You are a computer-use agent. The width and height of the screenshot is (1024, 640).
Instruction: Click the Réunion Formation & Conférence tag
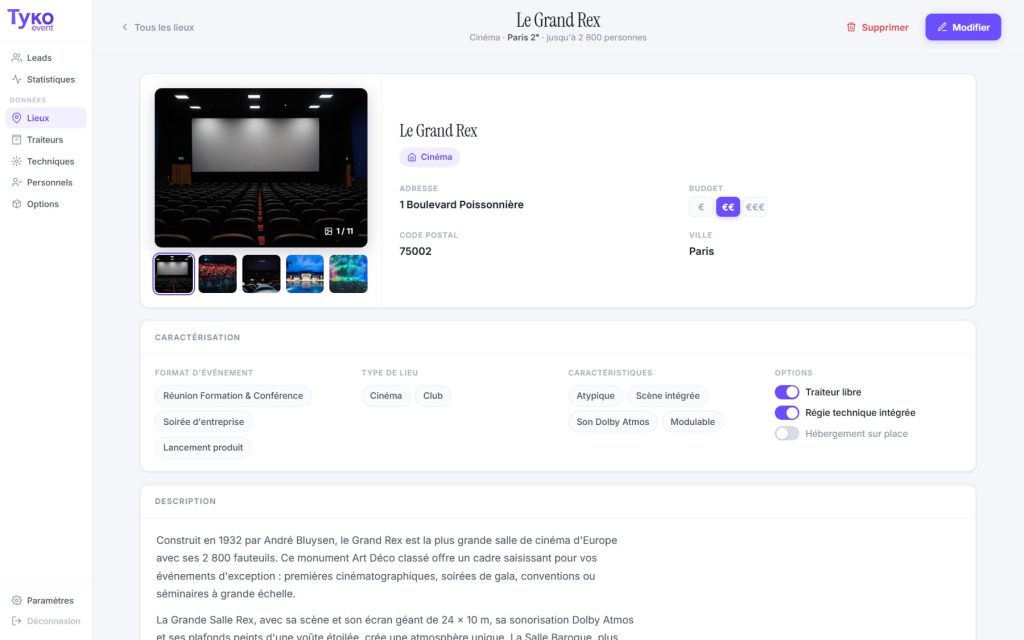(x=233, y=396)
